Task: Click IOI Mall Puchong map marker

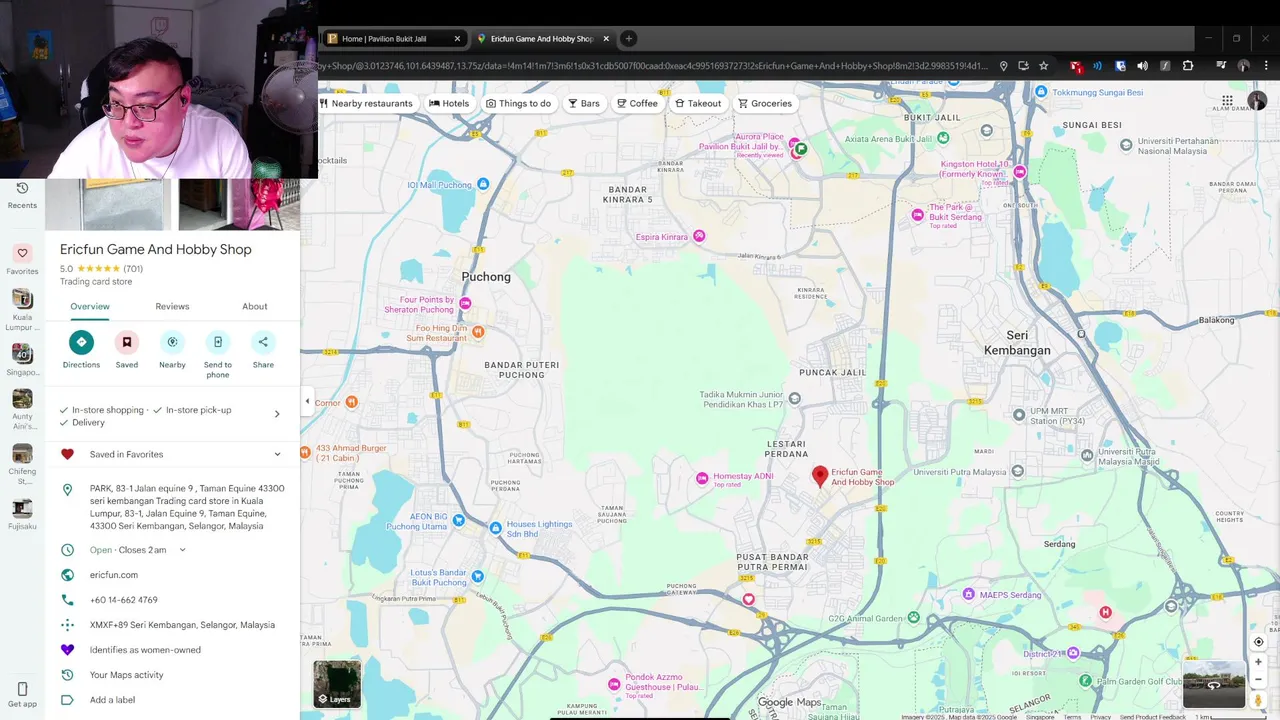Action: click(483, 184)
